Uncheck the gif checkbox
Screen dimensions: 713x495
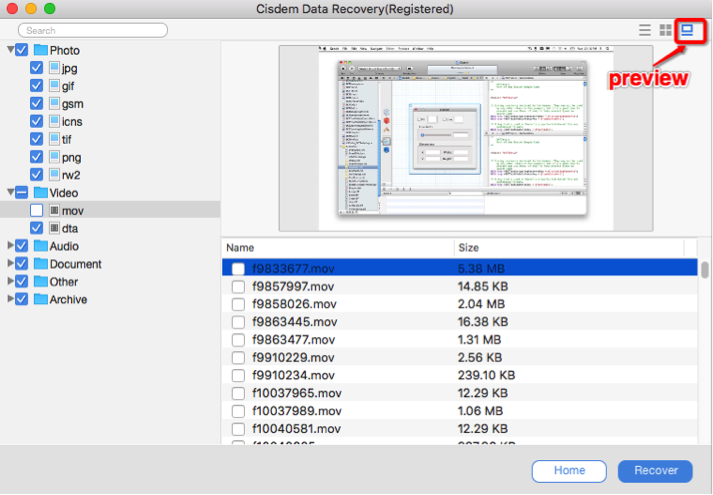click(36, 85)
